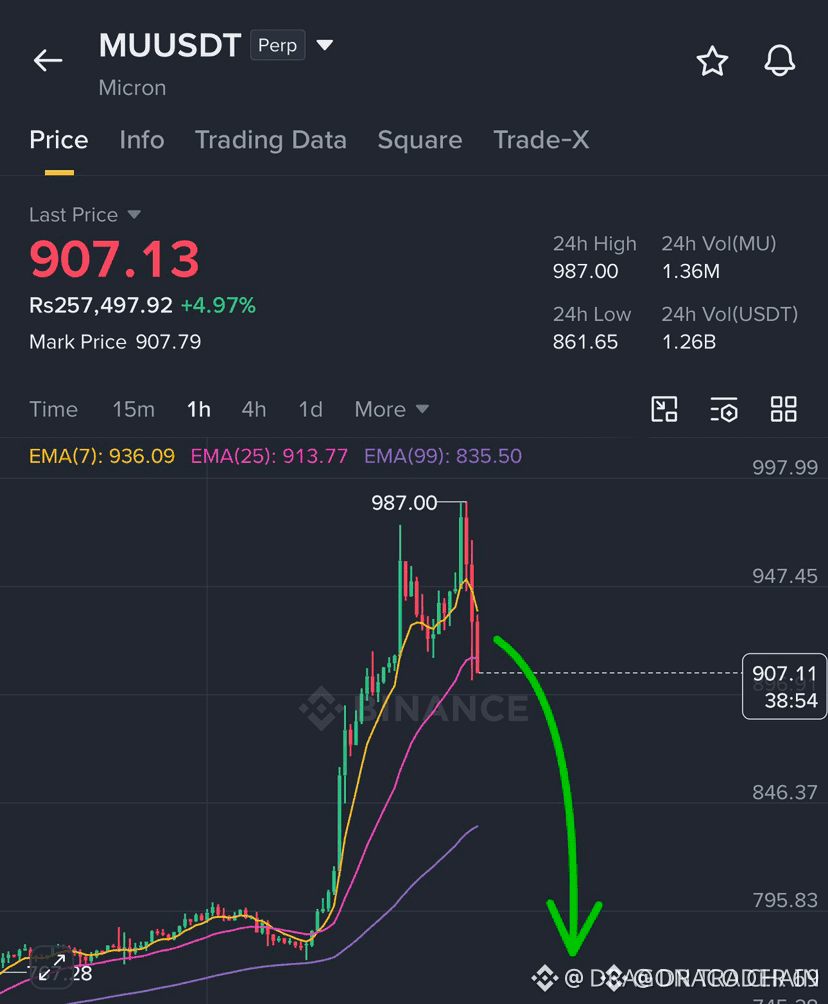Tap the EMA(25): 913.77 indicator label
The width and height of the screenshot is (828, 1004).
point(269,456)
